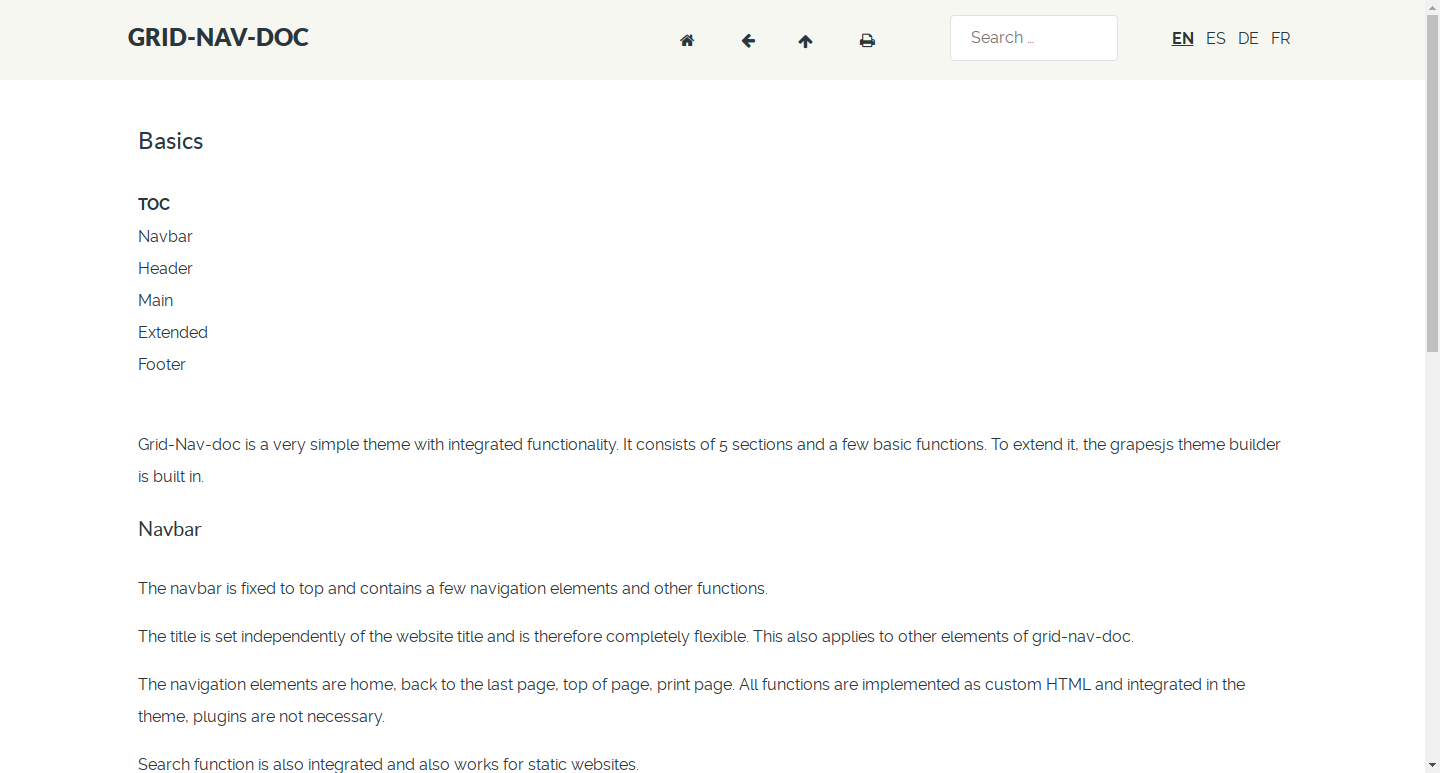
Task: Click sentence 'The navbar is fixed to top'
Action: pos(453,588)
